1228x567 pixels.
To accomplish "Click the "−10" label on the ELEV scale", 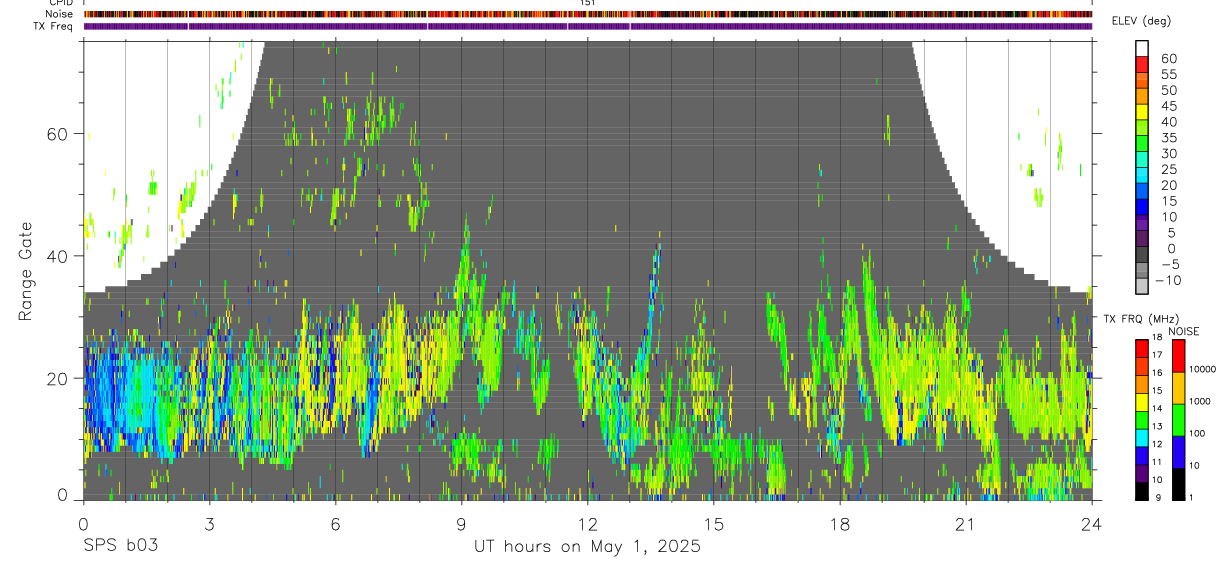I will click(1168, 280).
